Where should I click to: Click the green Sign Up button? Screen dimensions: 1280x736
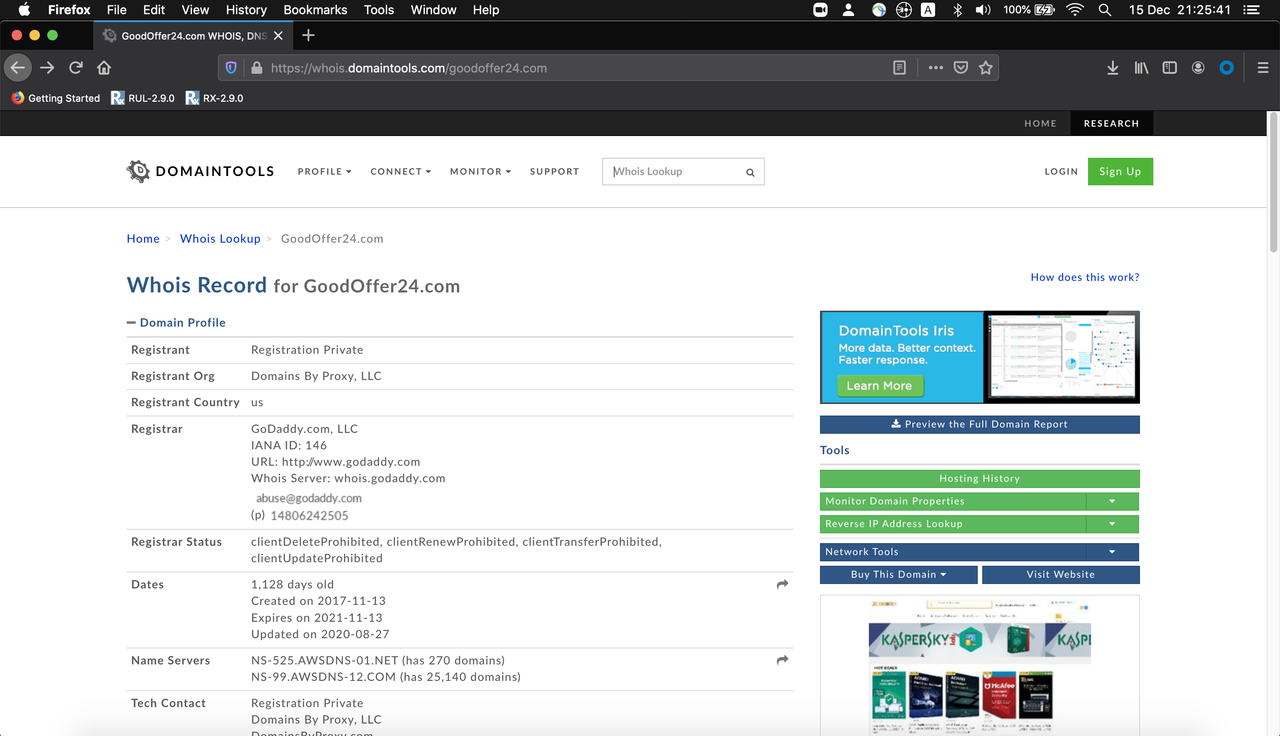pos(1120,171)
